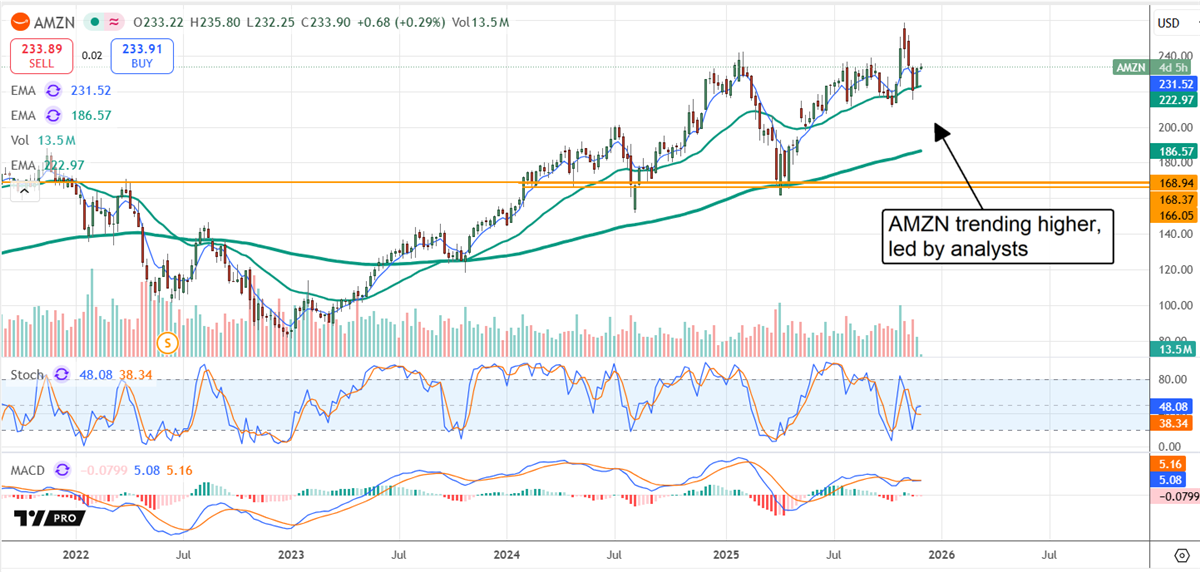Select the Vol 13.5M indicator legend
Image resolution: width=1200 pixels, height=572 pixels.
[45, 141]
